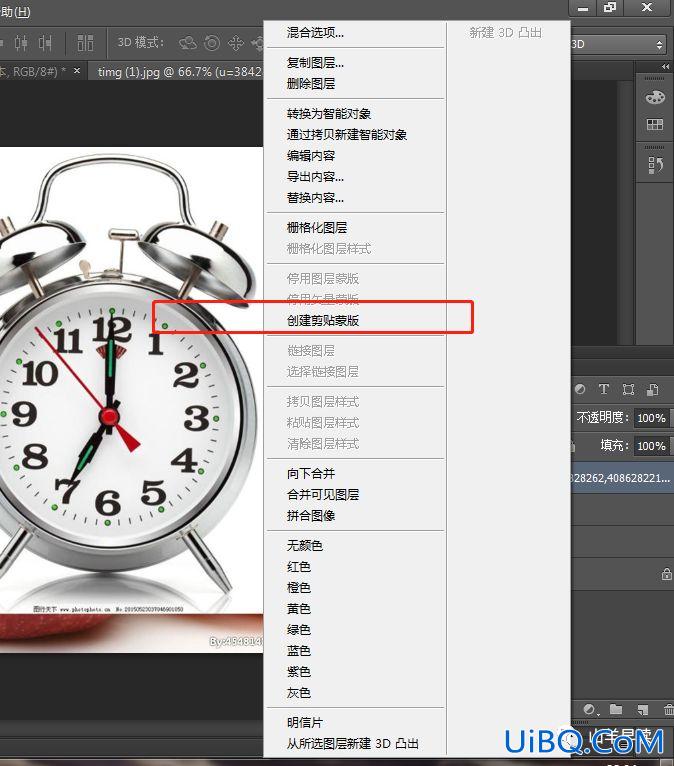Set layer color to 无颜色

[x=355, y=545]
